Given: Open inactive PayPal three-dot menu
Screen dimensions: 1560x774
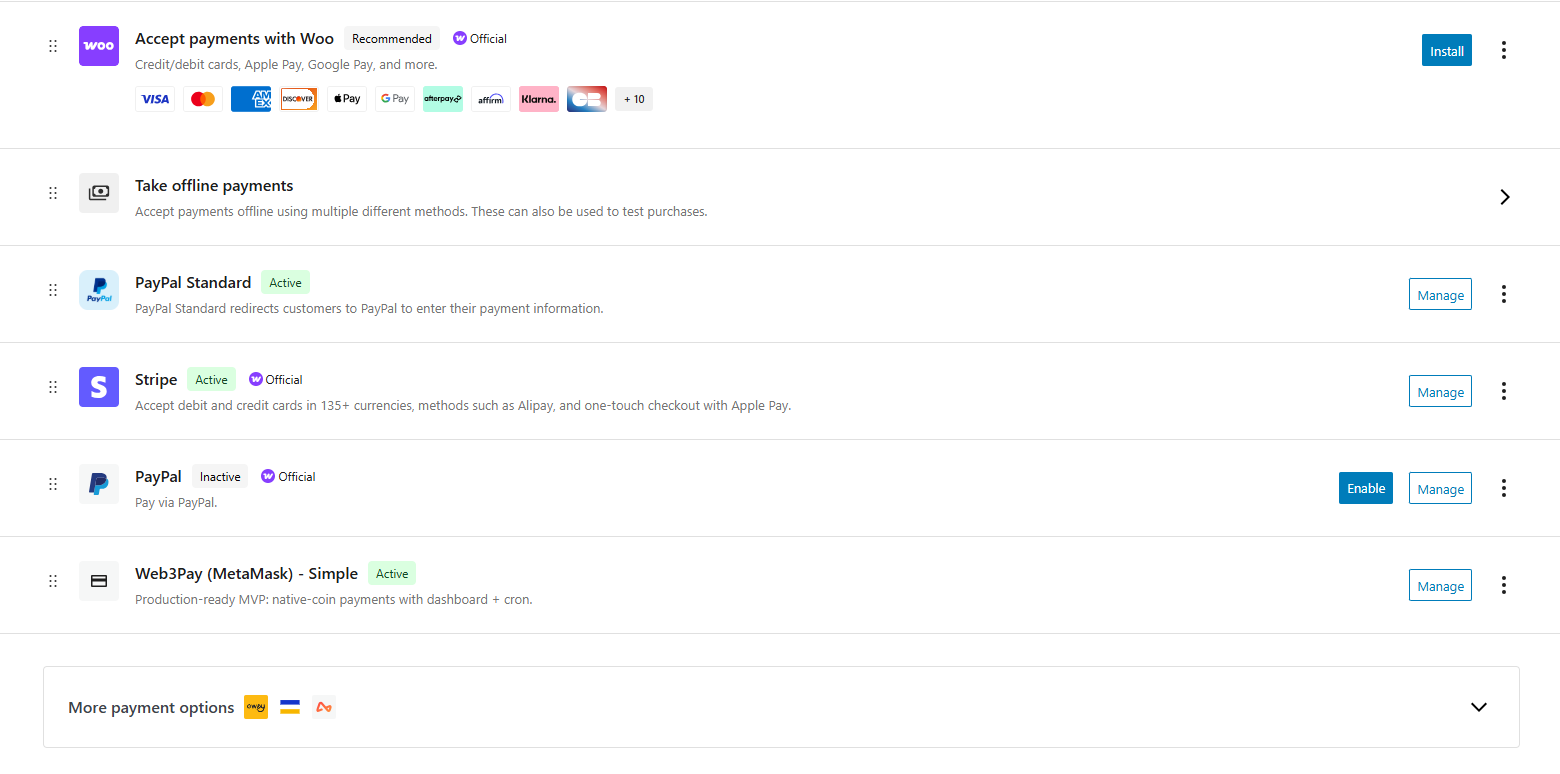Looking at the screenshot, I should [x=1504, y=488].
